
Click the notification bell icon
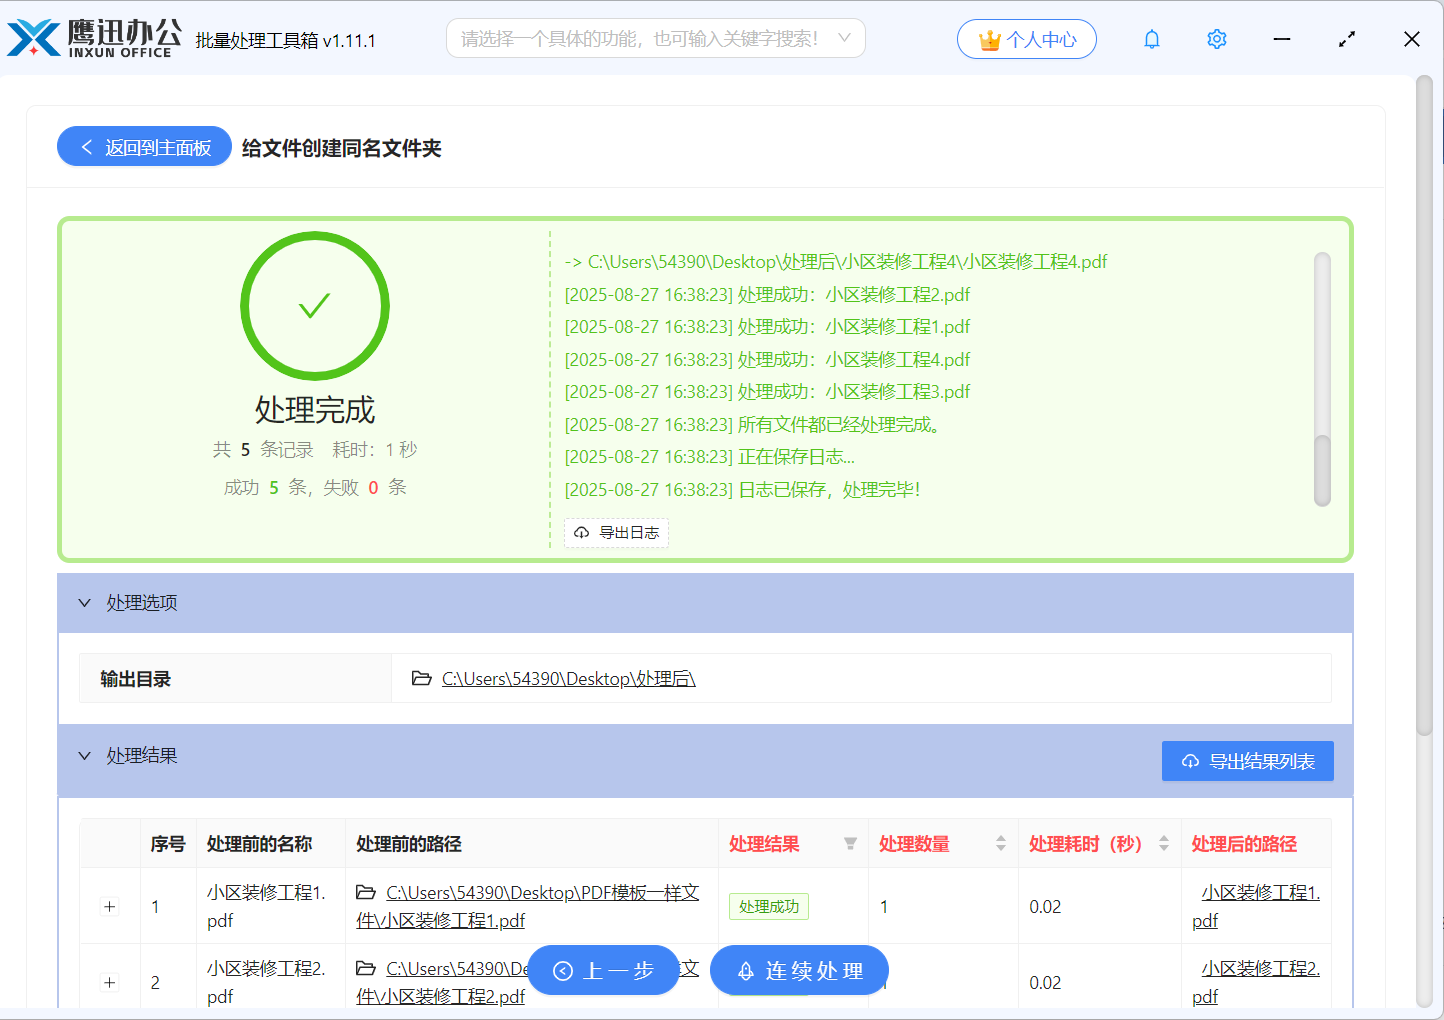(x=1152, y=39)
